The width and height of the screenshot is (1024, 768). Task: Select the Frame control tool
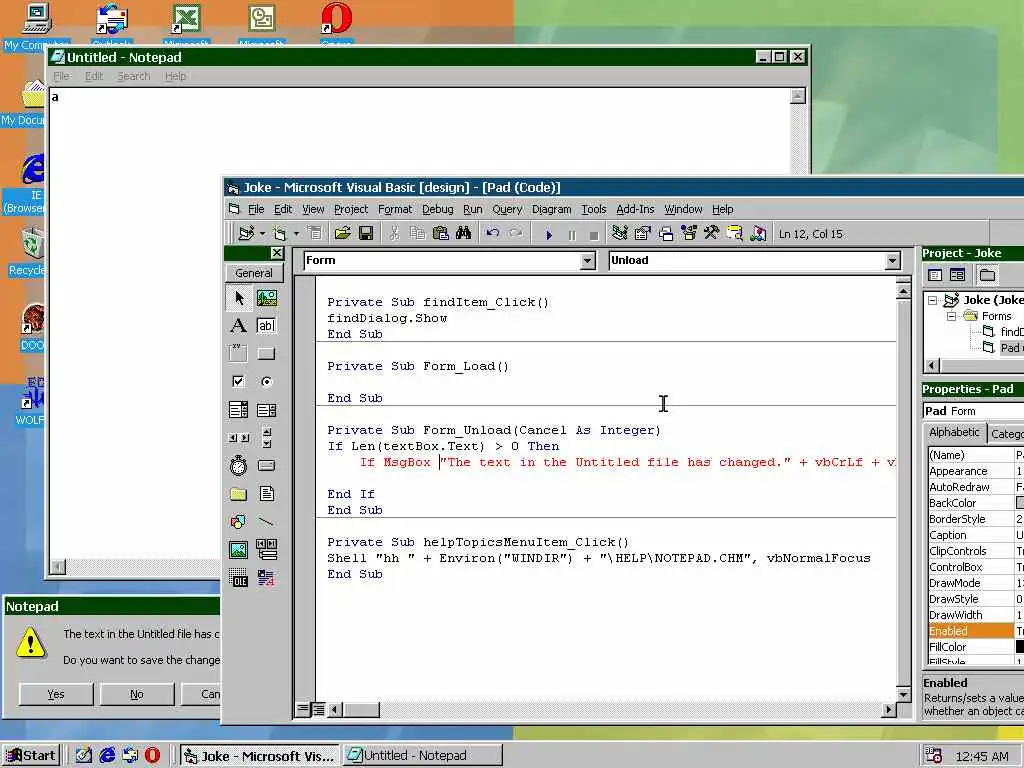pos(238,354)
